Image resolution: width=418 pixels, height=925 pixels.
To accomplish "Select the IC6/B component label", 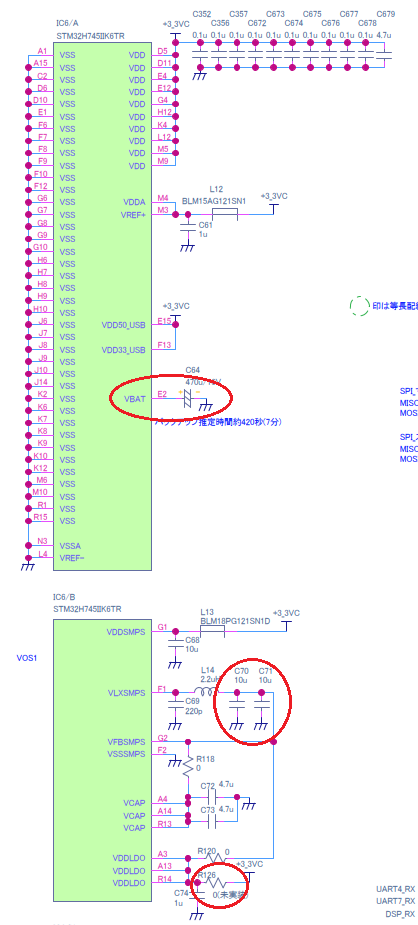I will (x=65, y=597).
